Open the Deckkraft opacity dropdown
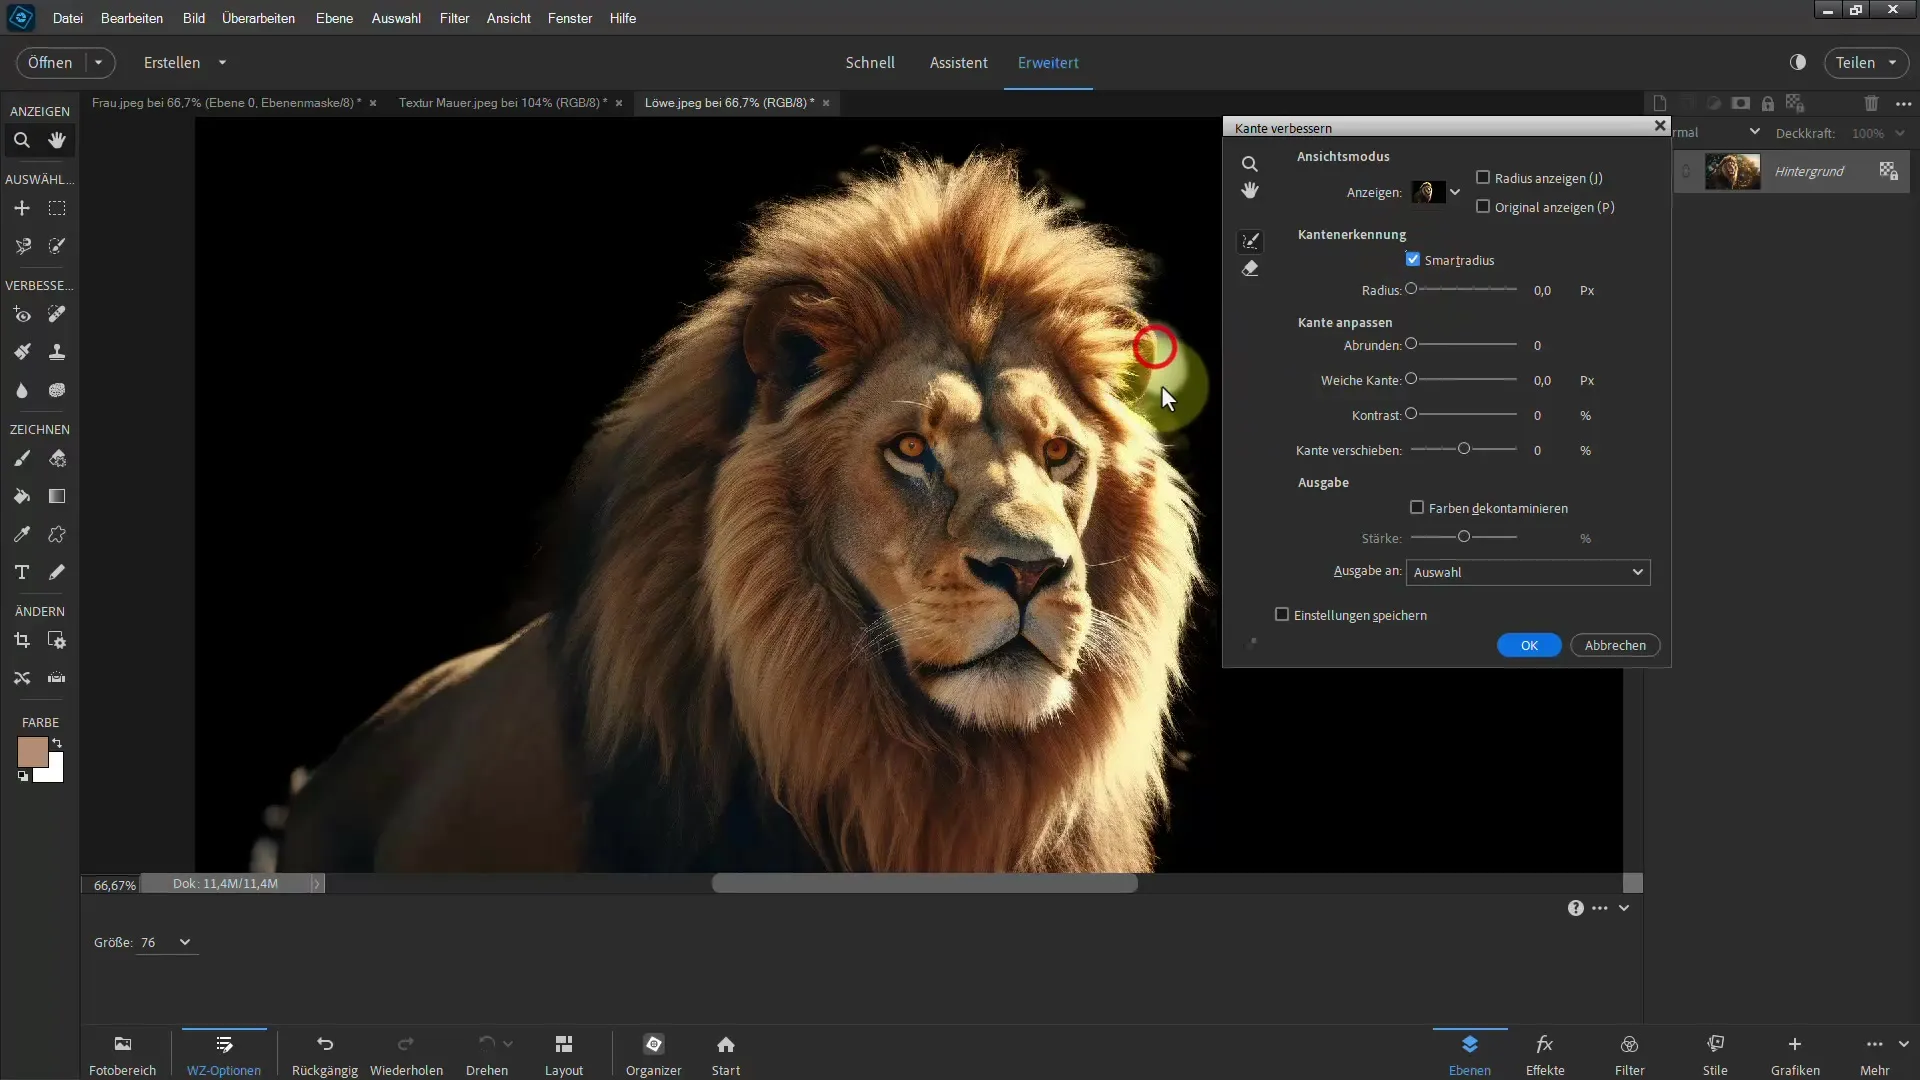Viewport: 1920px width, 1080px height. point(1900,133)
